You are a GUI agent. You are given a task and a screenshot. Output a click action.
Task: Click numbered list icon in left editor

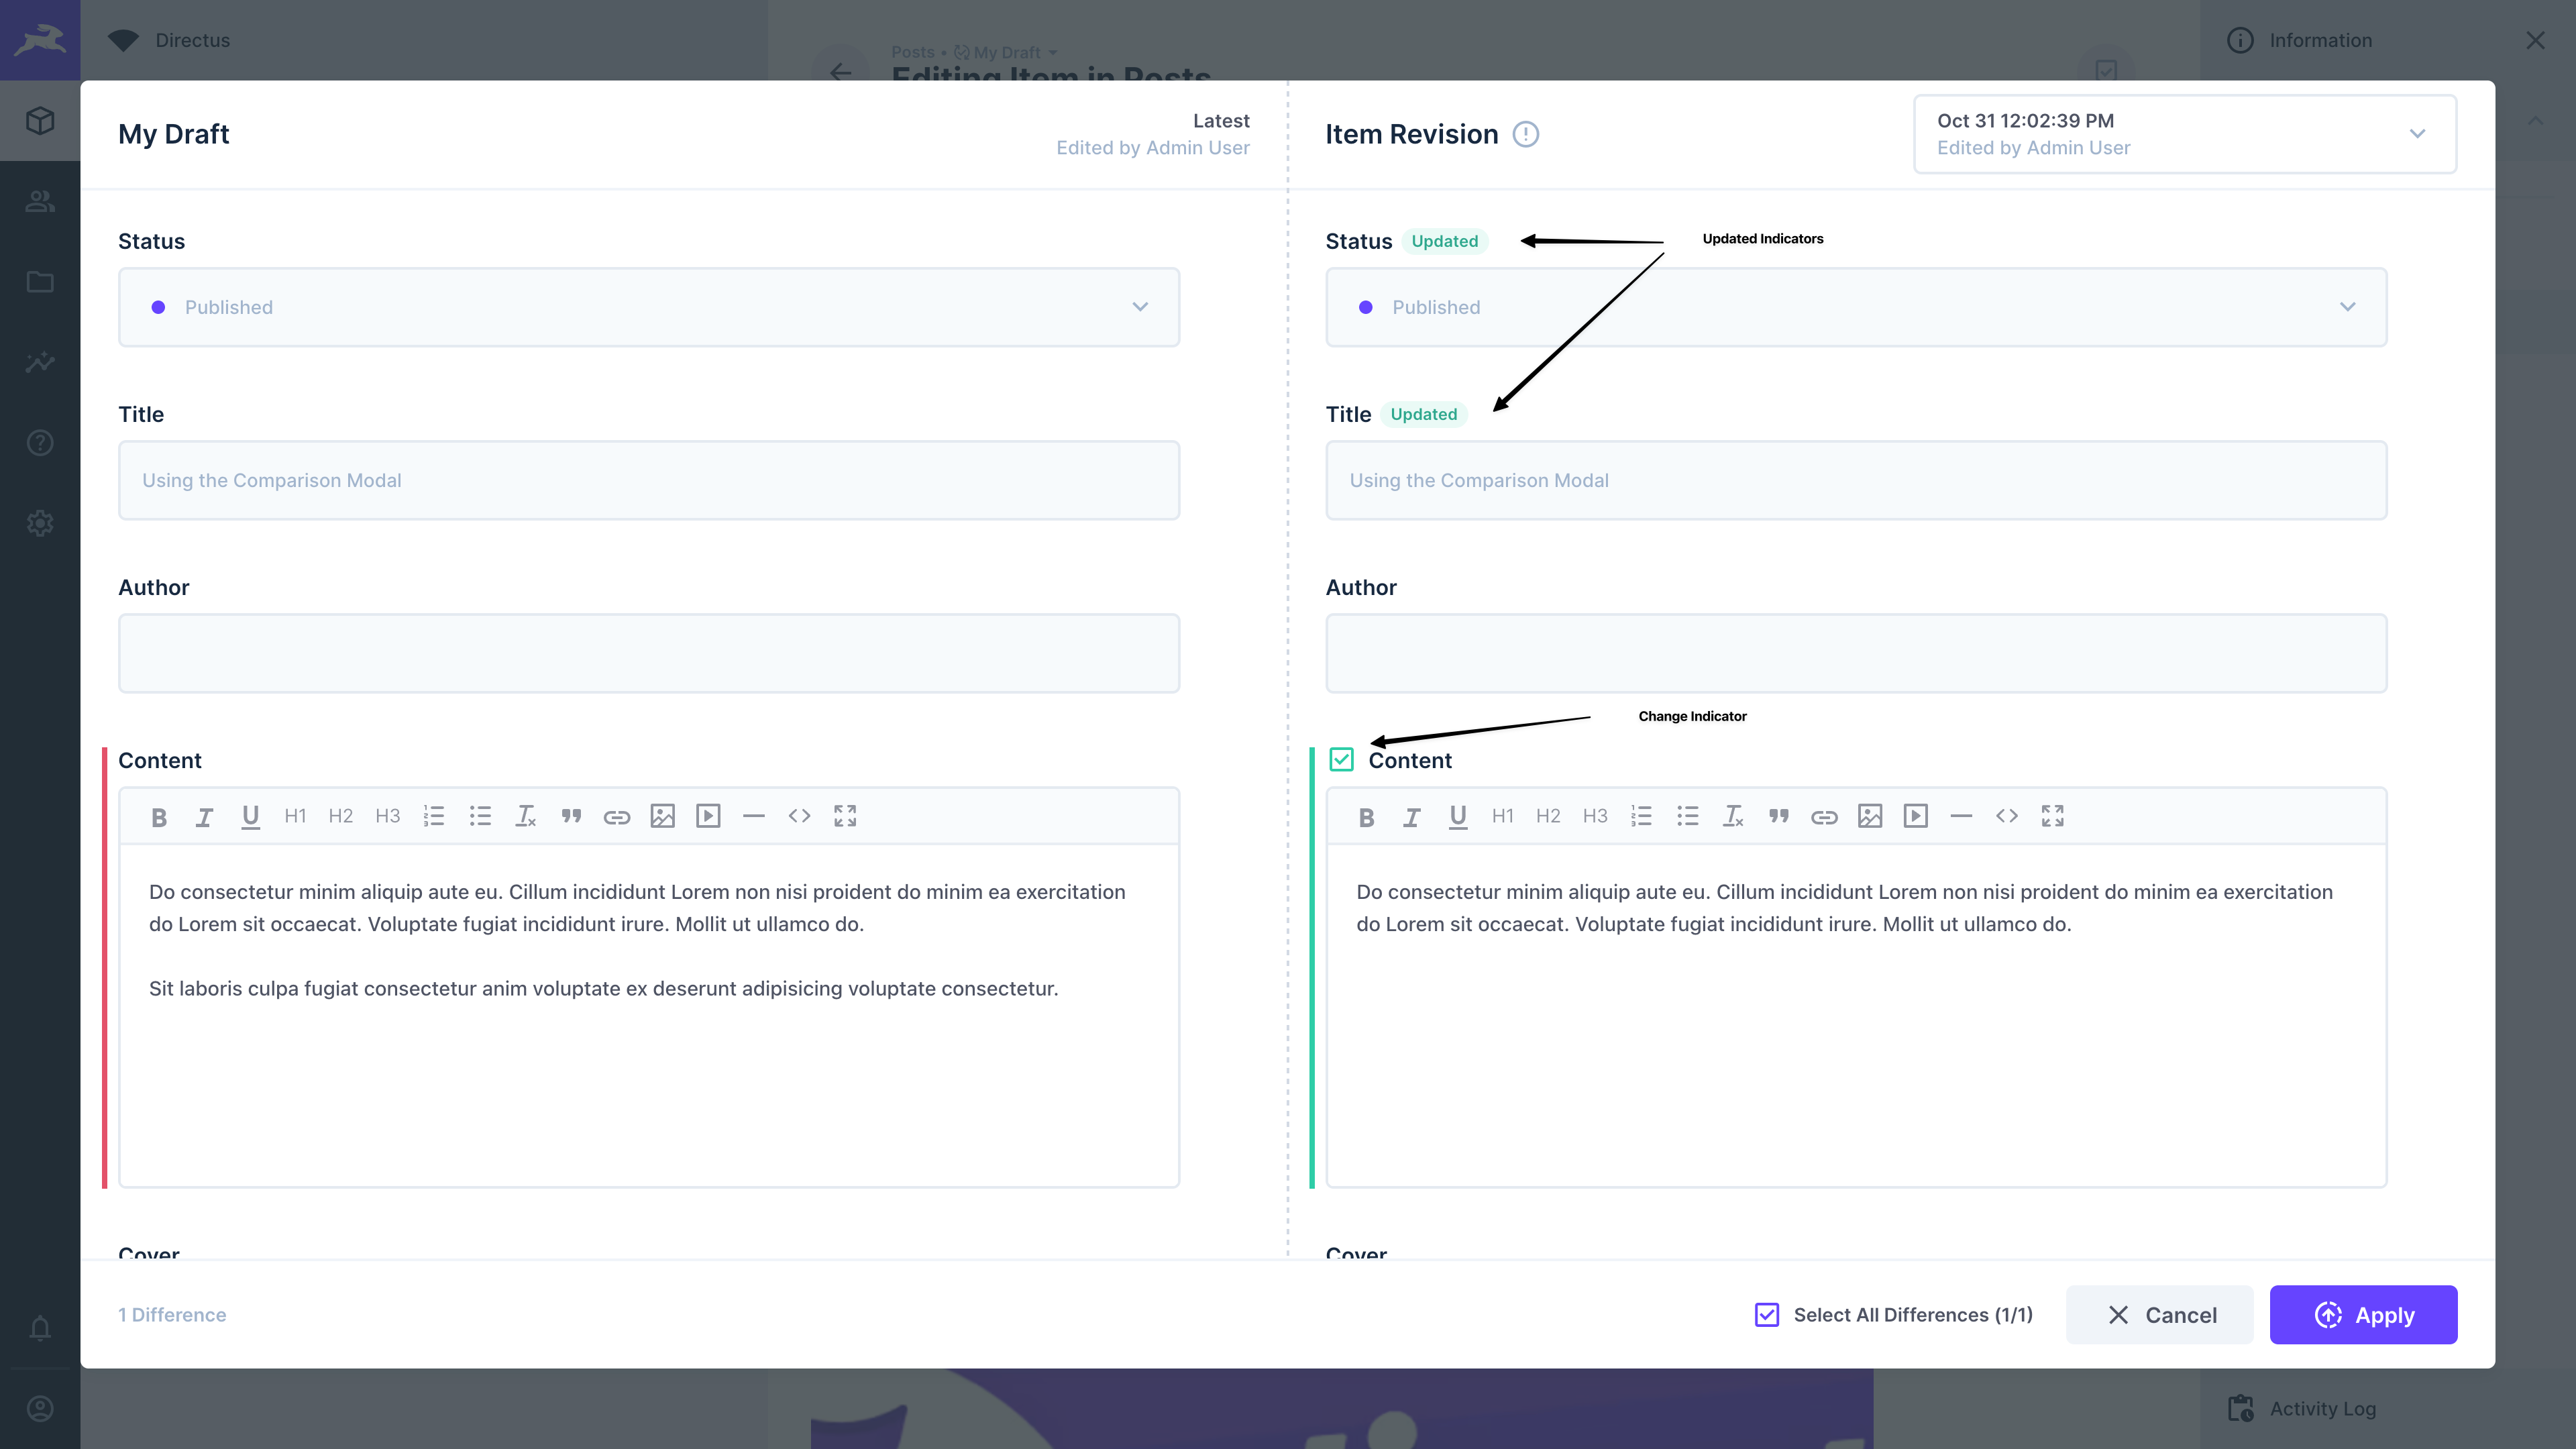tap(433, 817)
